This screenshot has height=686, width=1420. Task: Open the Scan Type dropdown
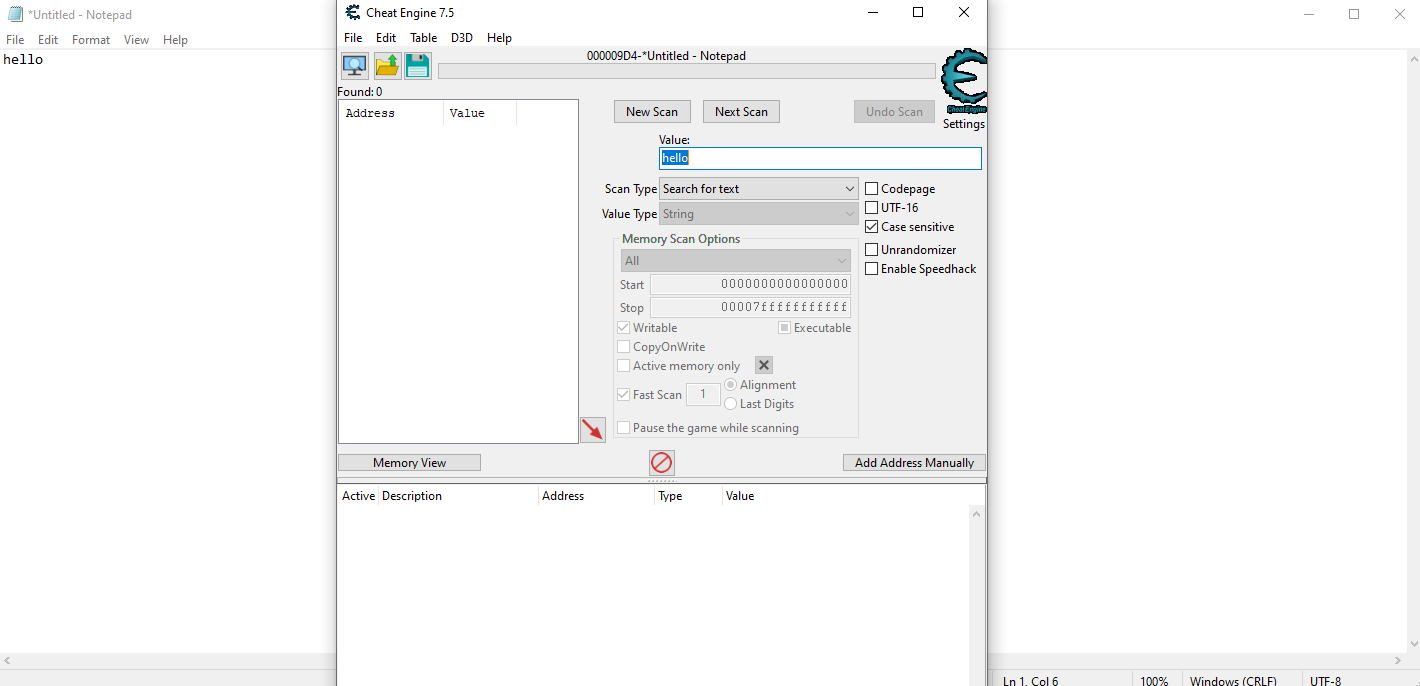pos(759,189)
